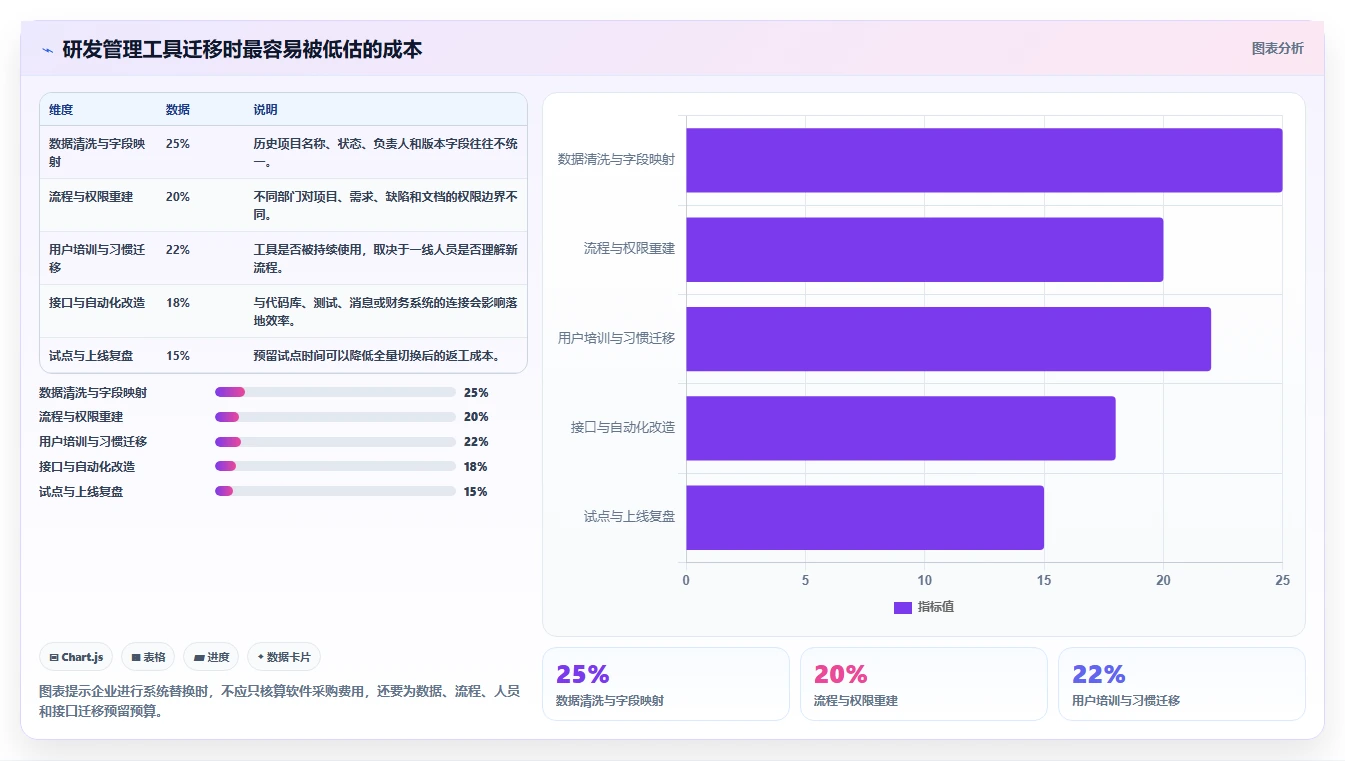Click description starting 预留试点时间
Screen dimensions: 1345x761
[x=377, y=356]
